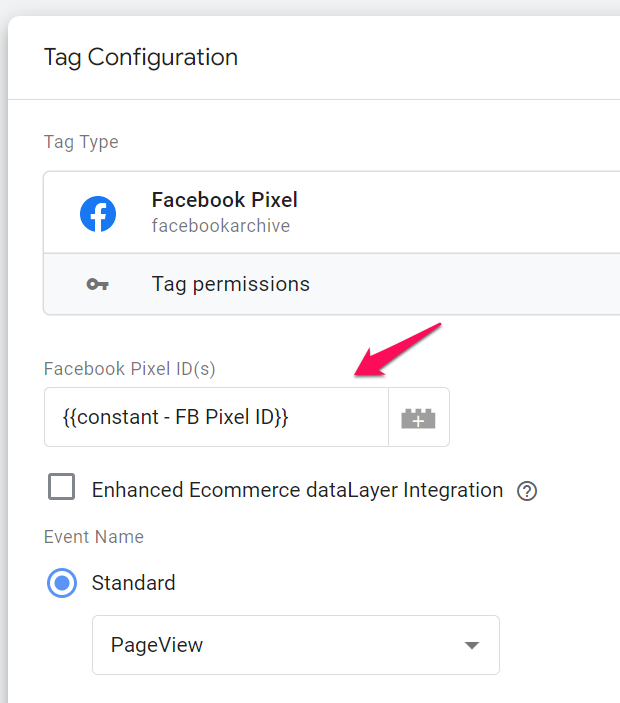This screenshot has width=620, height=703.
Task: Click the Tag Type label
Action: click(81, 142)
